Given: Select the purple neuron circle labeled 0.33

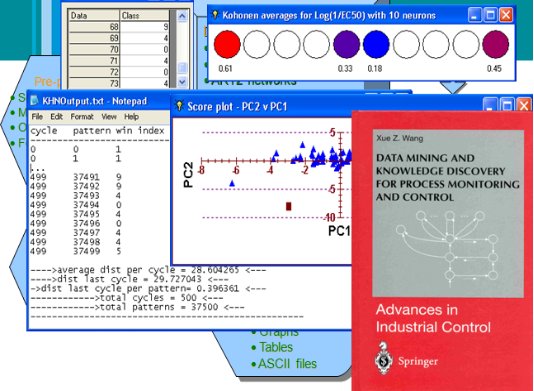Looking at the screenshot, I should [346, 44].
